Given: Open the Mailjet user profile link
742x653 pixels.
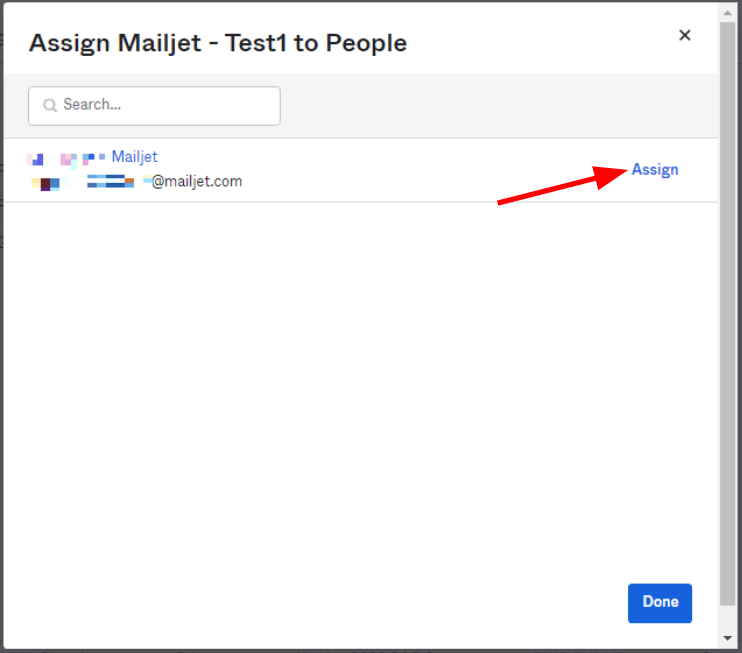Looking at the screenshot, I should tap(134, 157).
